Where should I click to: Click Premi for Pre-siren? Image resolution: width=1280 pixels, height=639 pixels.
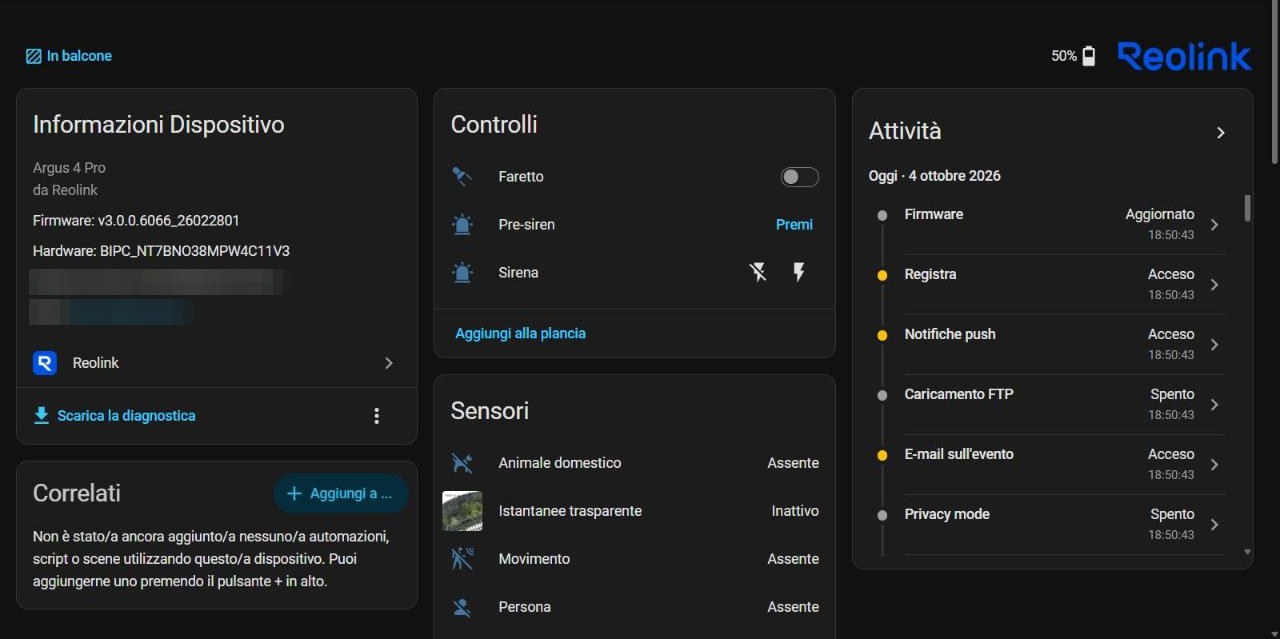(794, 225)
